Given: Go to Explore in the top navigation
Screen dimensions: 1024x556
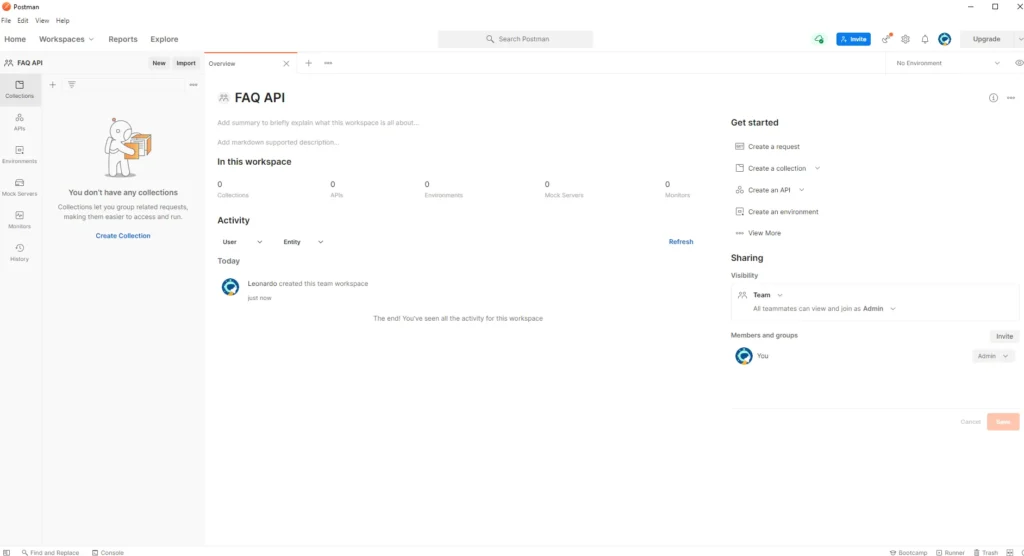Looking at the screenshot, I should point(164,39).
